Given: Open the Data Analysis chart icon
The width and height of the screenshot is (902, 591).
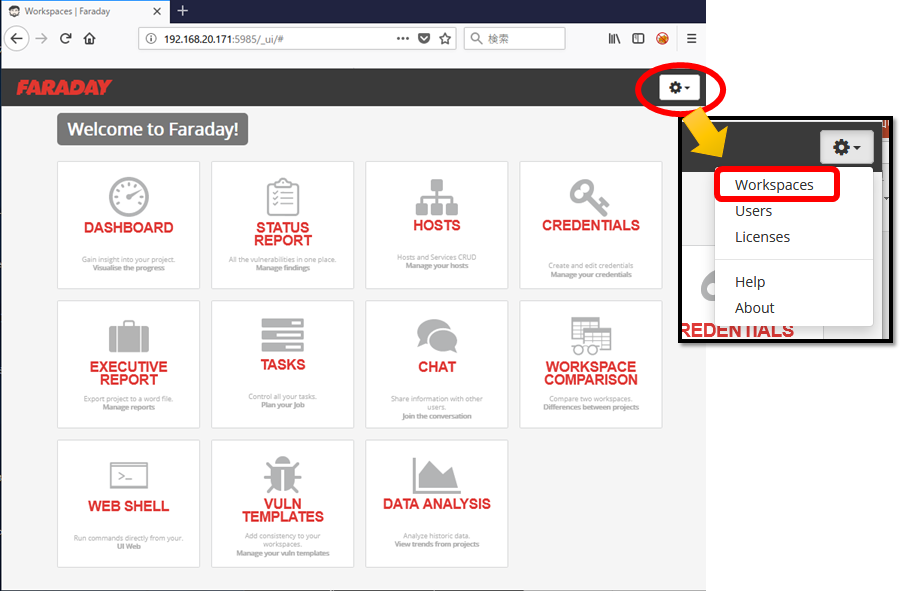Looking at the screenshot, I should click(437, 475).
